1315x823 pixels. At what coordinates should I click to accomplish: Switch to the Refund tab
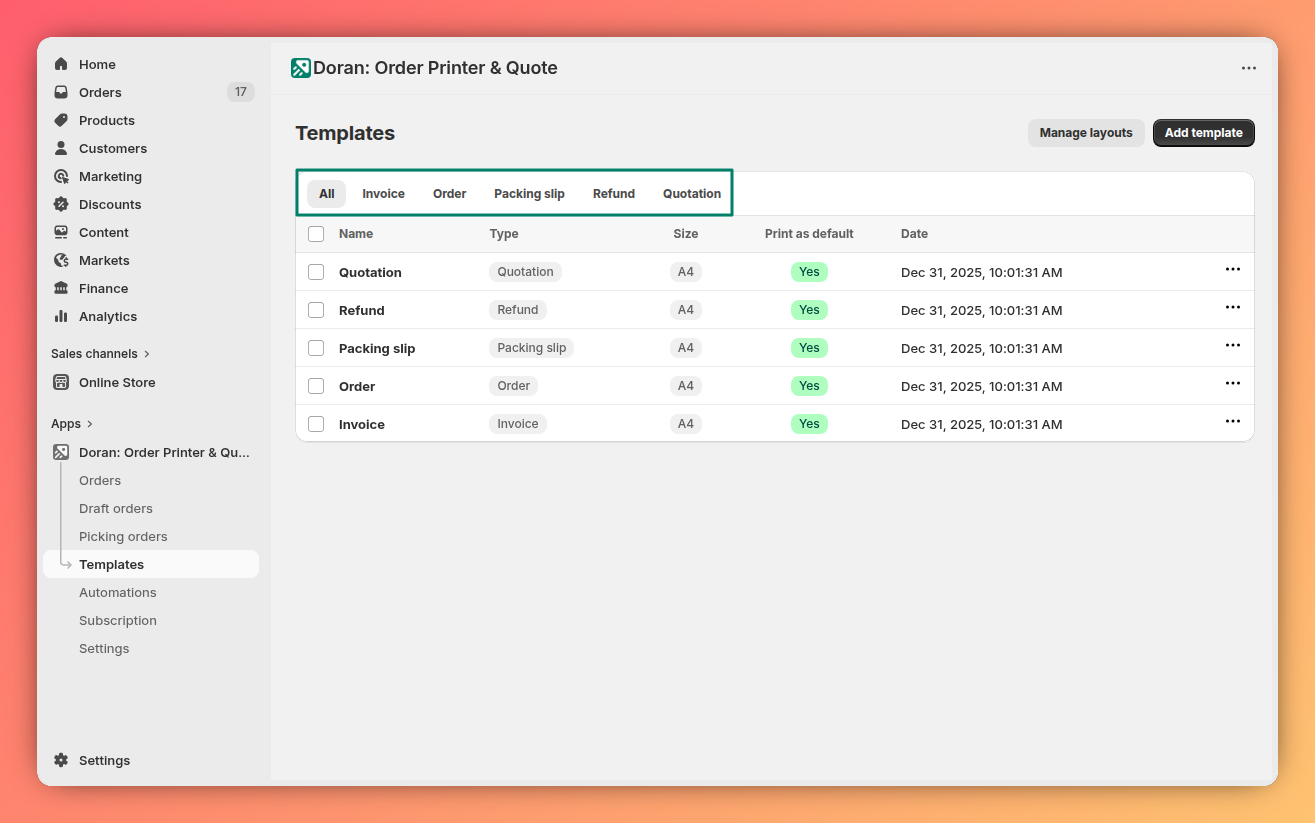tap(614, 194)
